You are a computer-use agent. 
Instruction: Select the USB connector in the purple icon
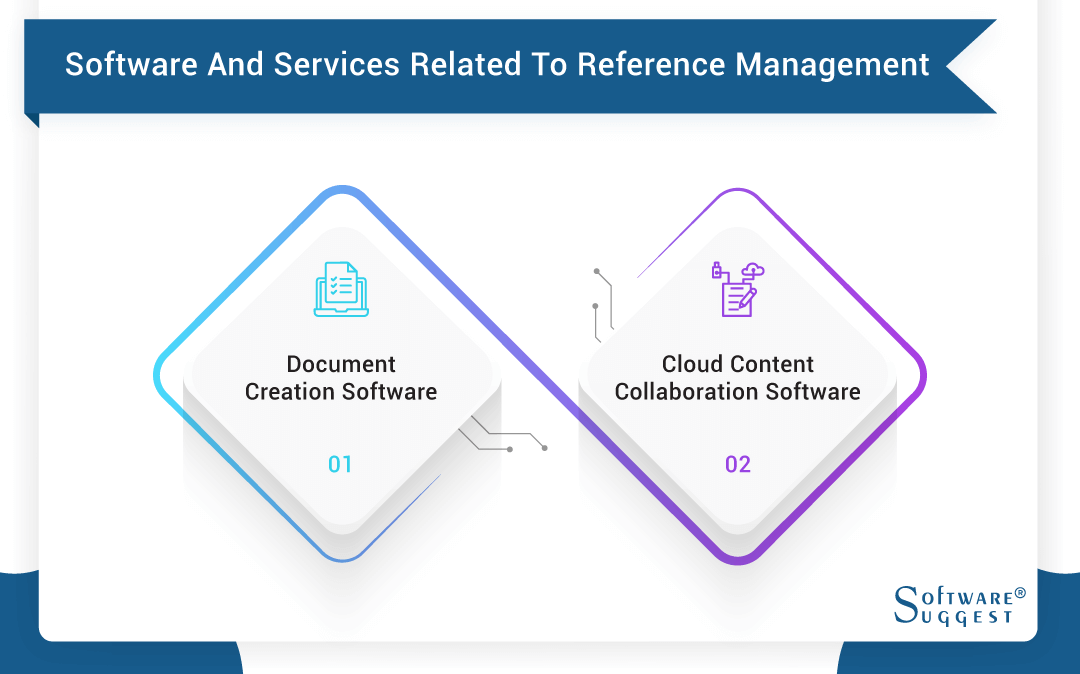[x=718, y=272]
